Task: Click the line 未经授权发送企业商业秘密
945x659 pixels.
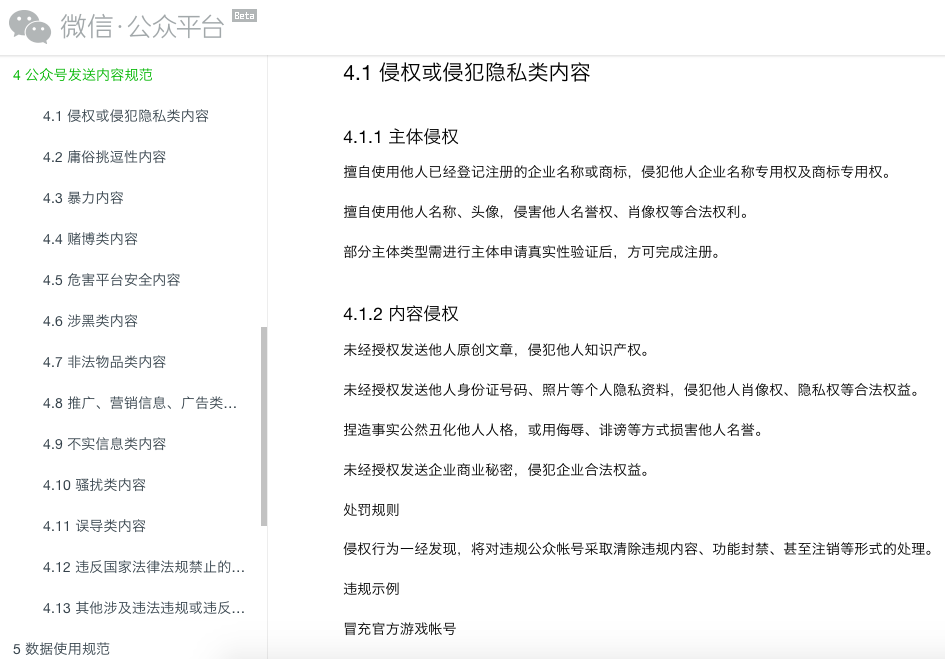Action: point(496,470)
